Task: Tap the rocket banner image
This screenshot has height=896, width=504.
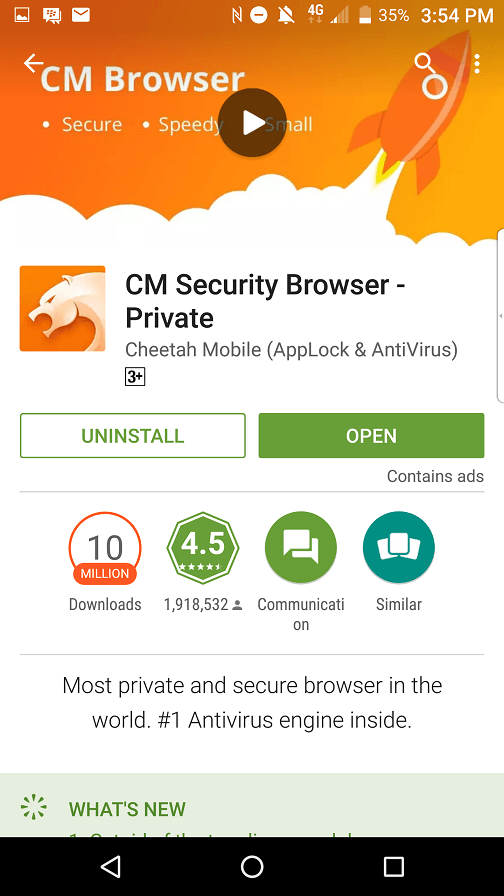Action: coord(411,114)
